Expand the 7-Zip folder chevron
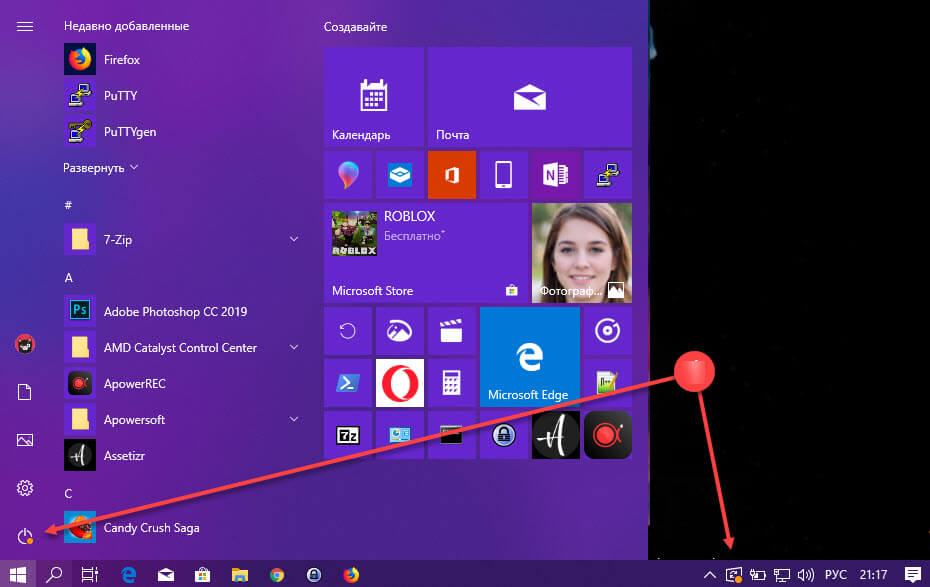The height and width of the screenshot is (587, 930). [x=294, y=239]
